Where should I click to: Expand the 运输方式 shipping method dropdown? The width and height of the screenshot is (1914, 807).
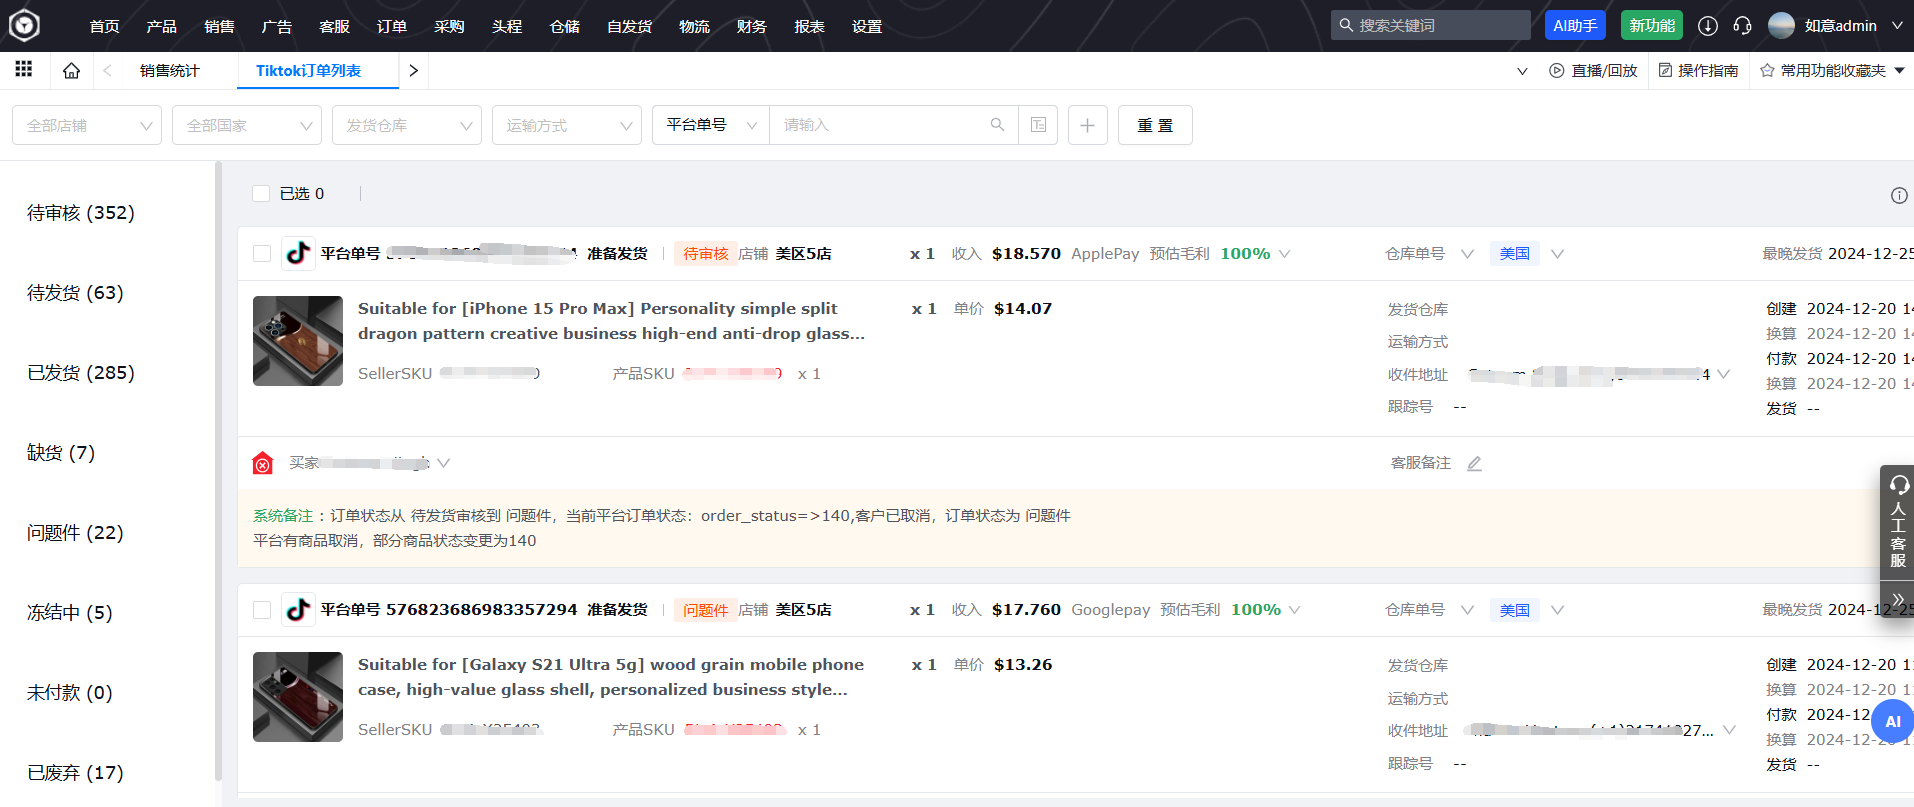click(x=566, y=126)
